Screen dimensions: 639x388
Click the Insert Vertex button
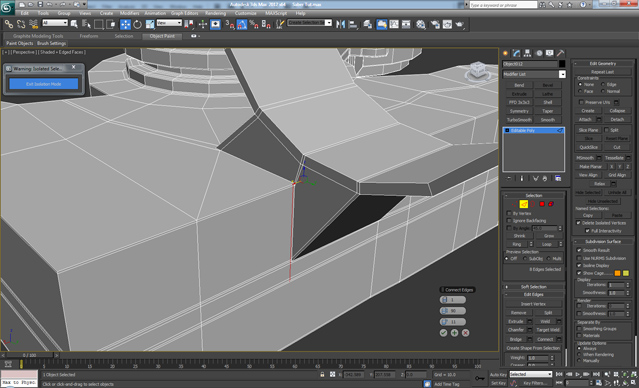click(533, 304)
